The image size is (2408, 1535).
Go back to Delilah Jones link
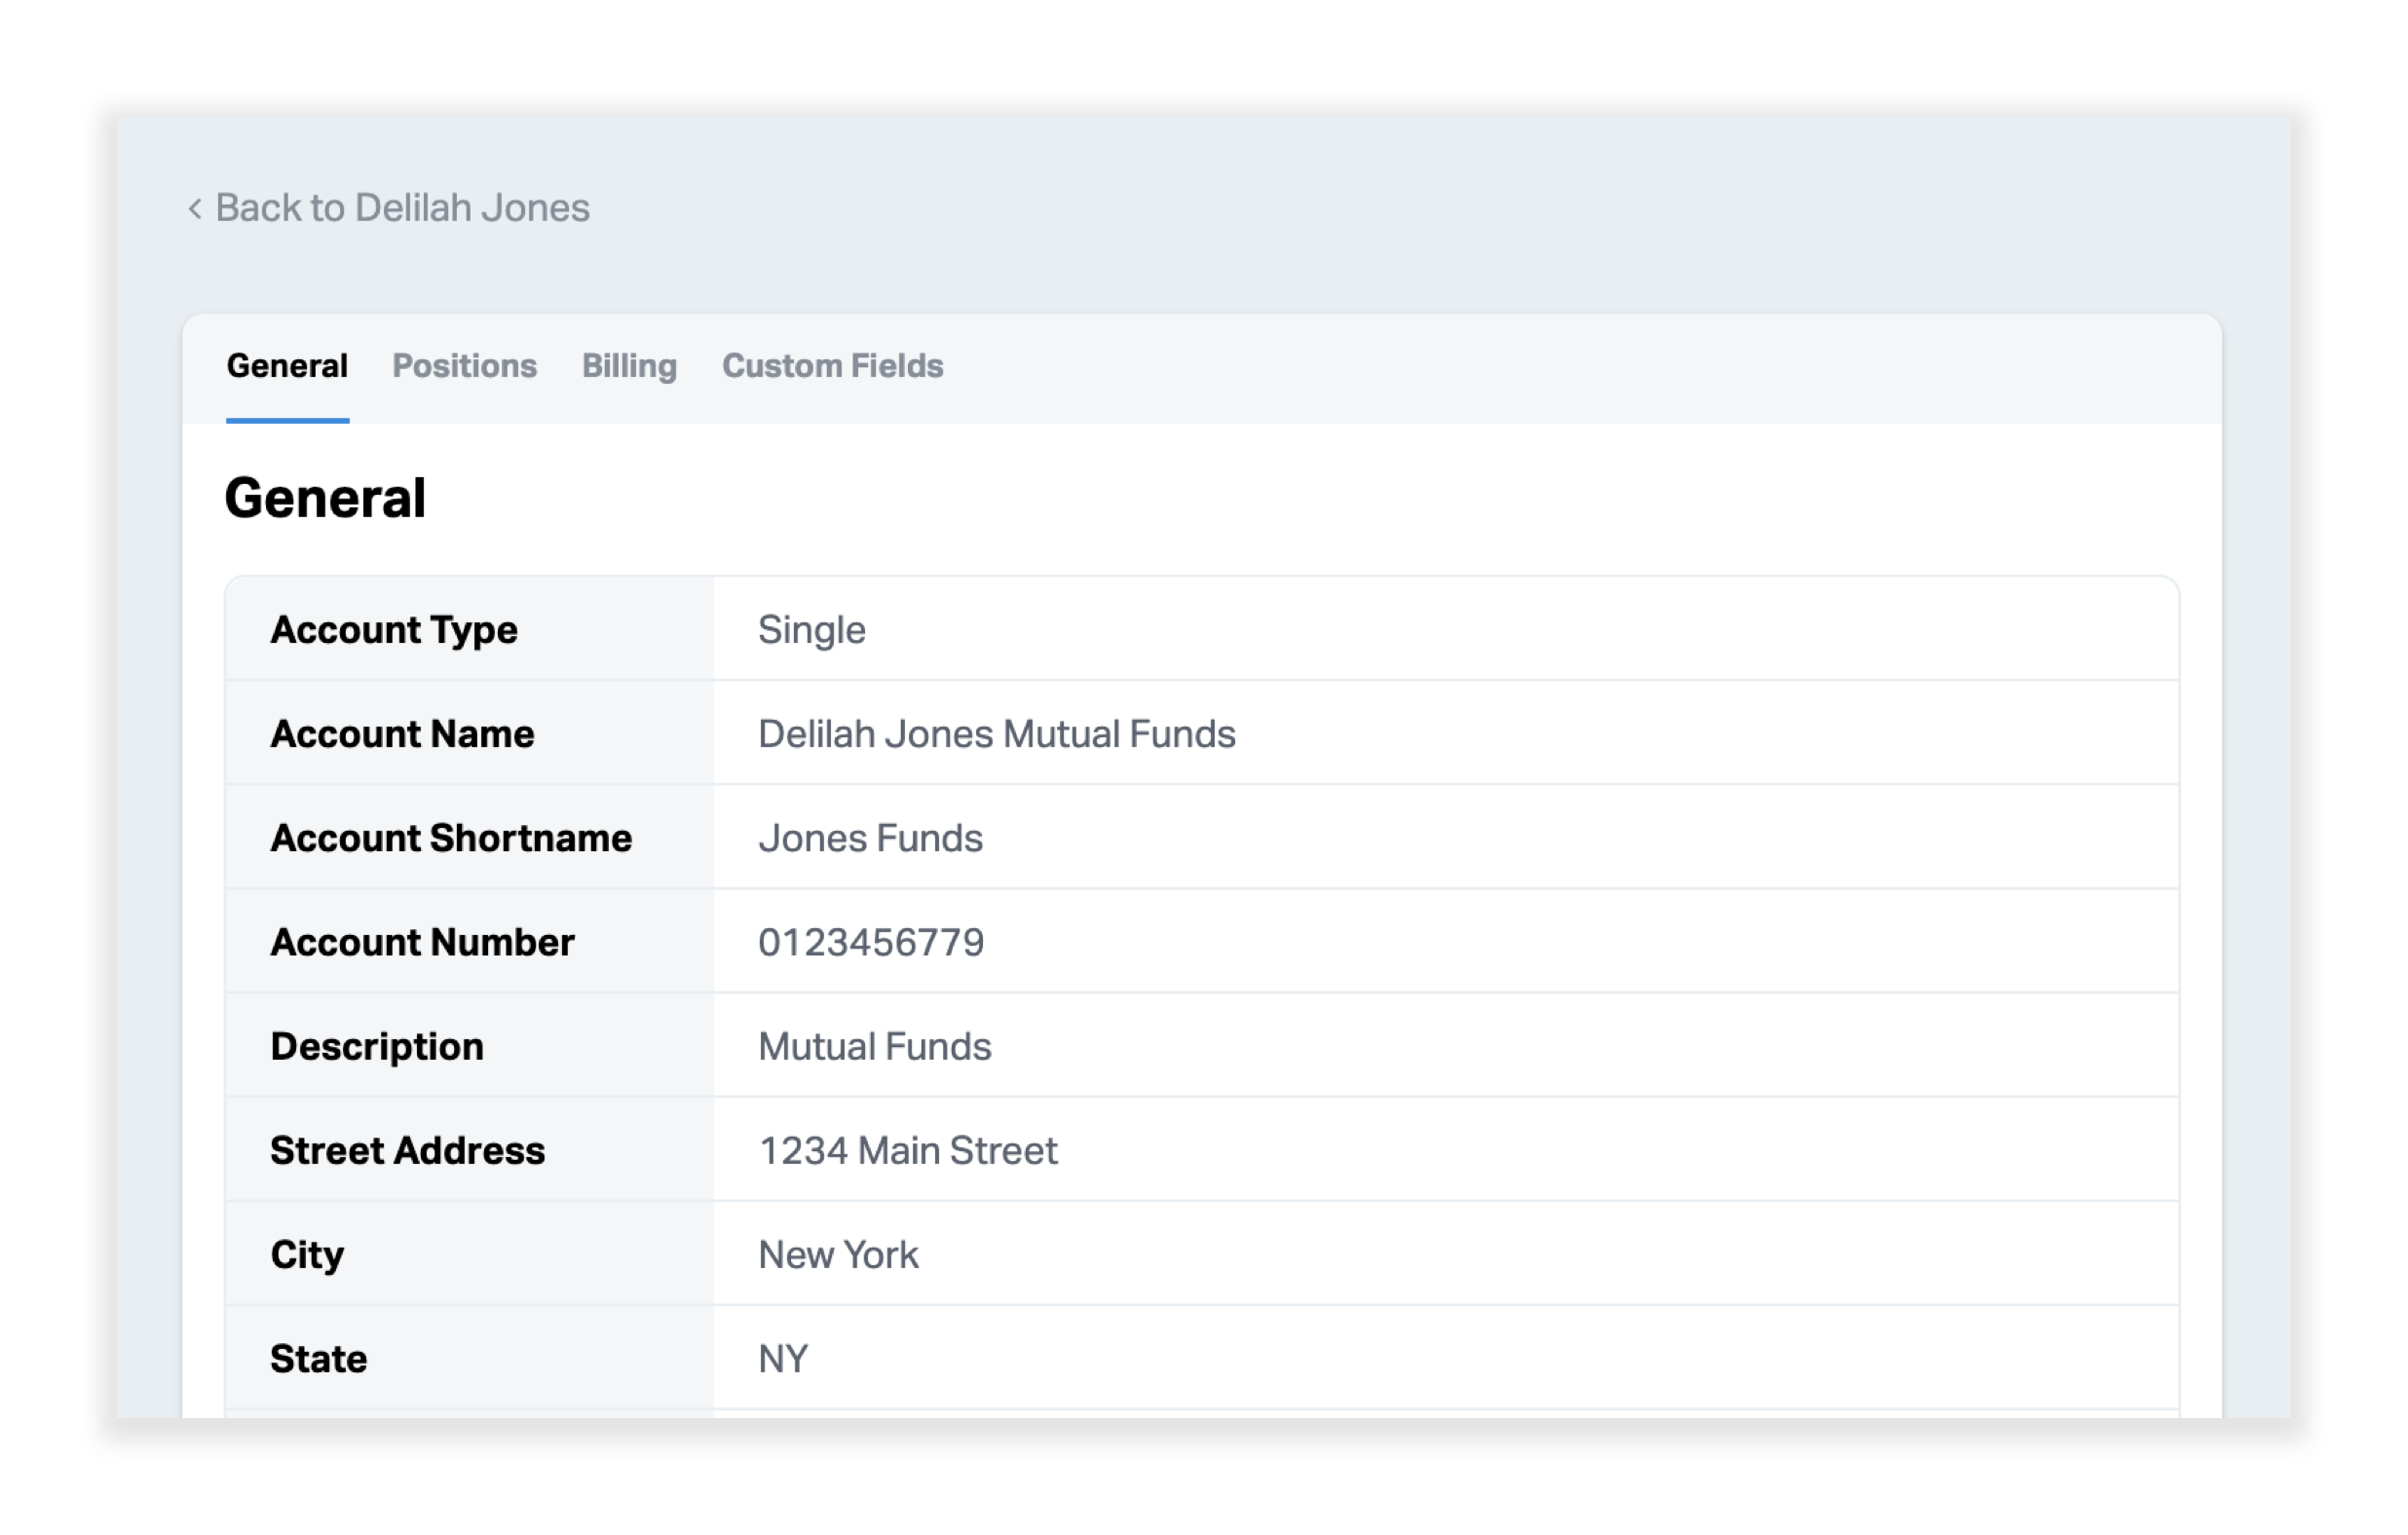point(402,208)
